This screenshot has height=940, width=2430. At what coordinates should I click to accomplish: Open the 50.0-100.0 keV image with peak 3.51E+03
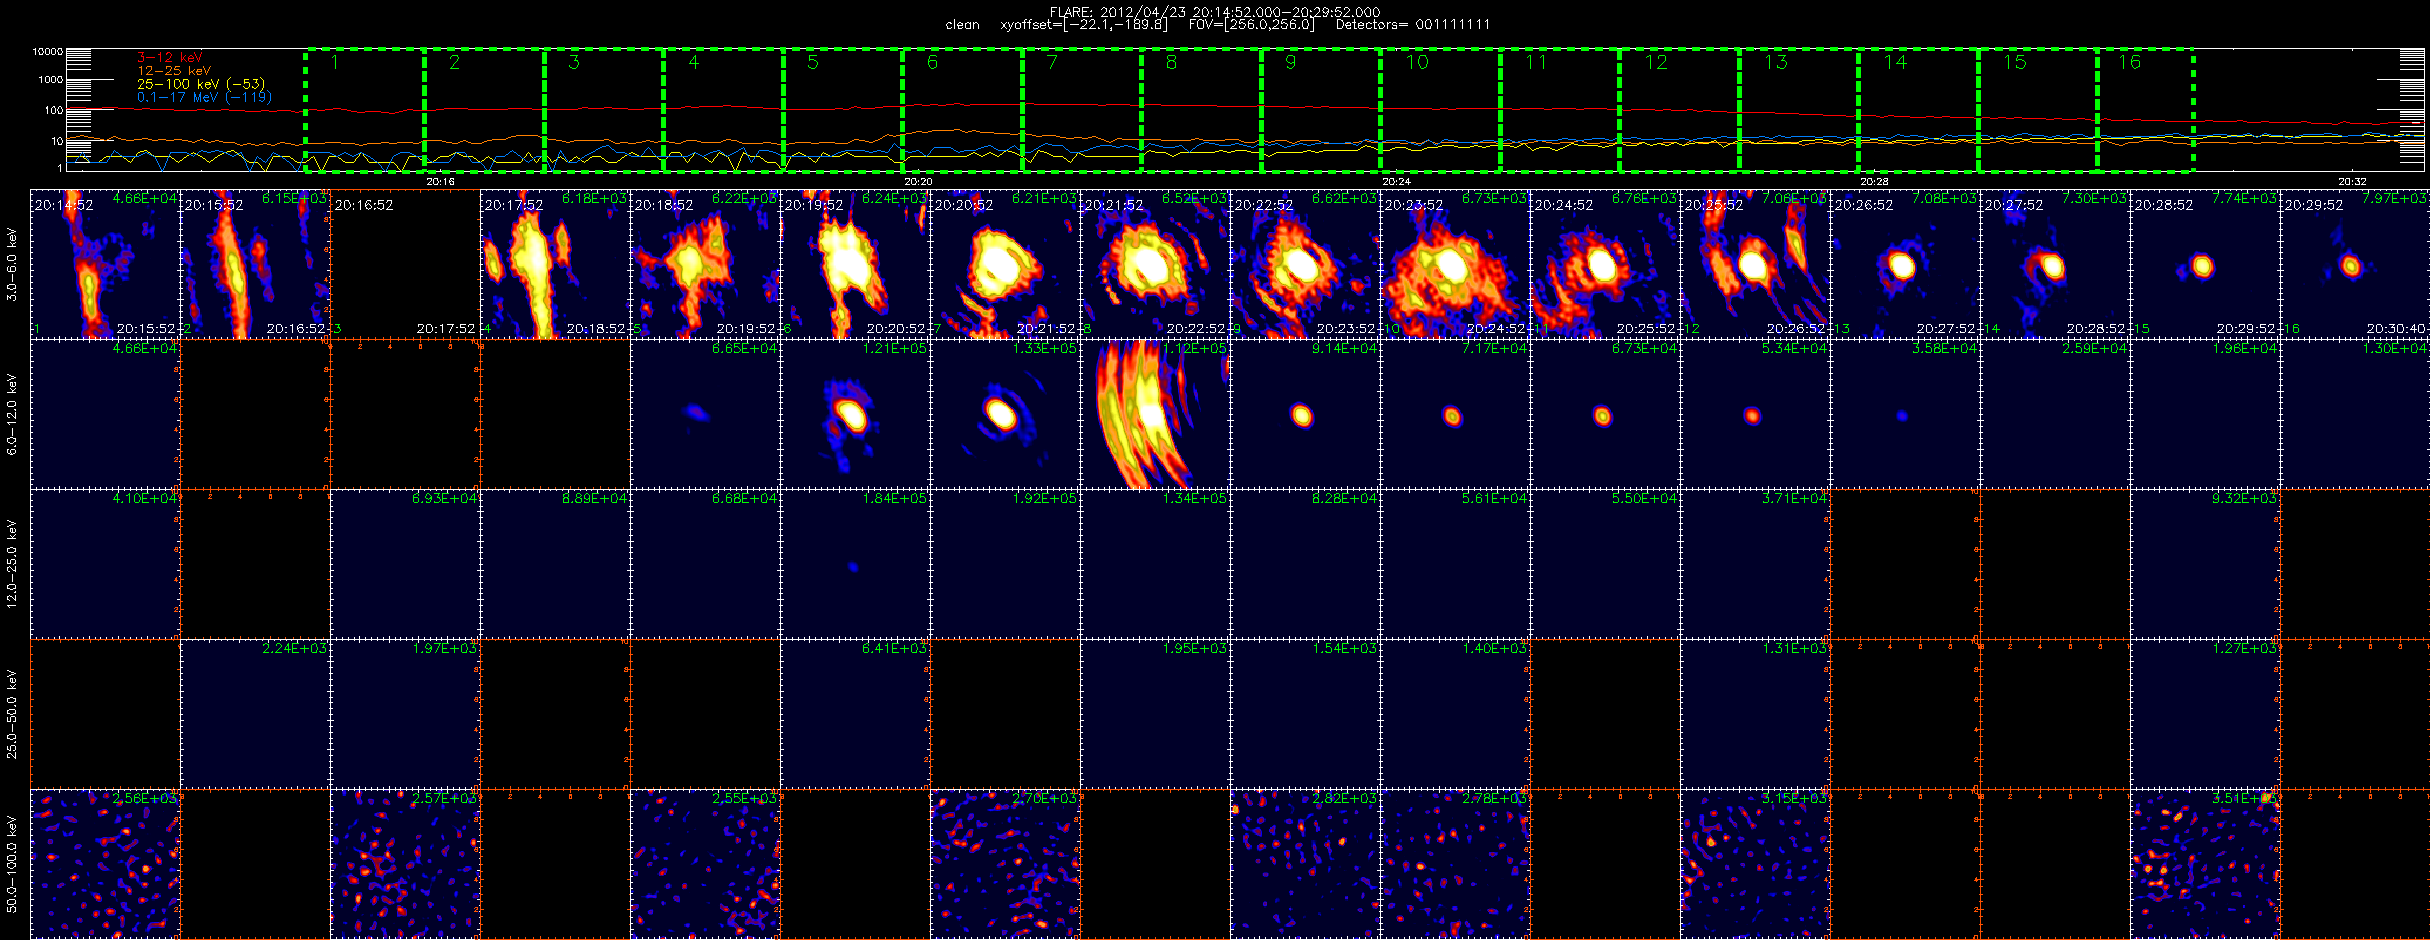coord(2205,864)
